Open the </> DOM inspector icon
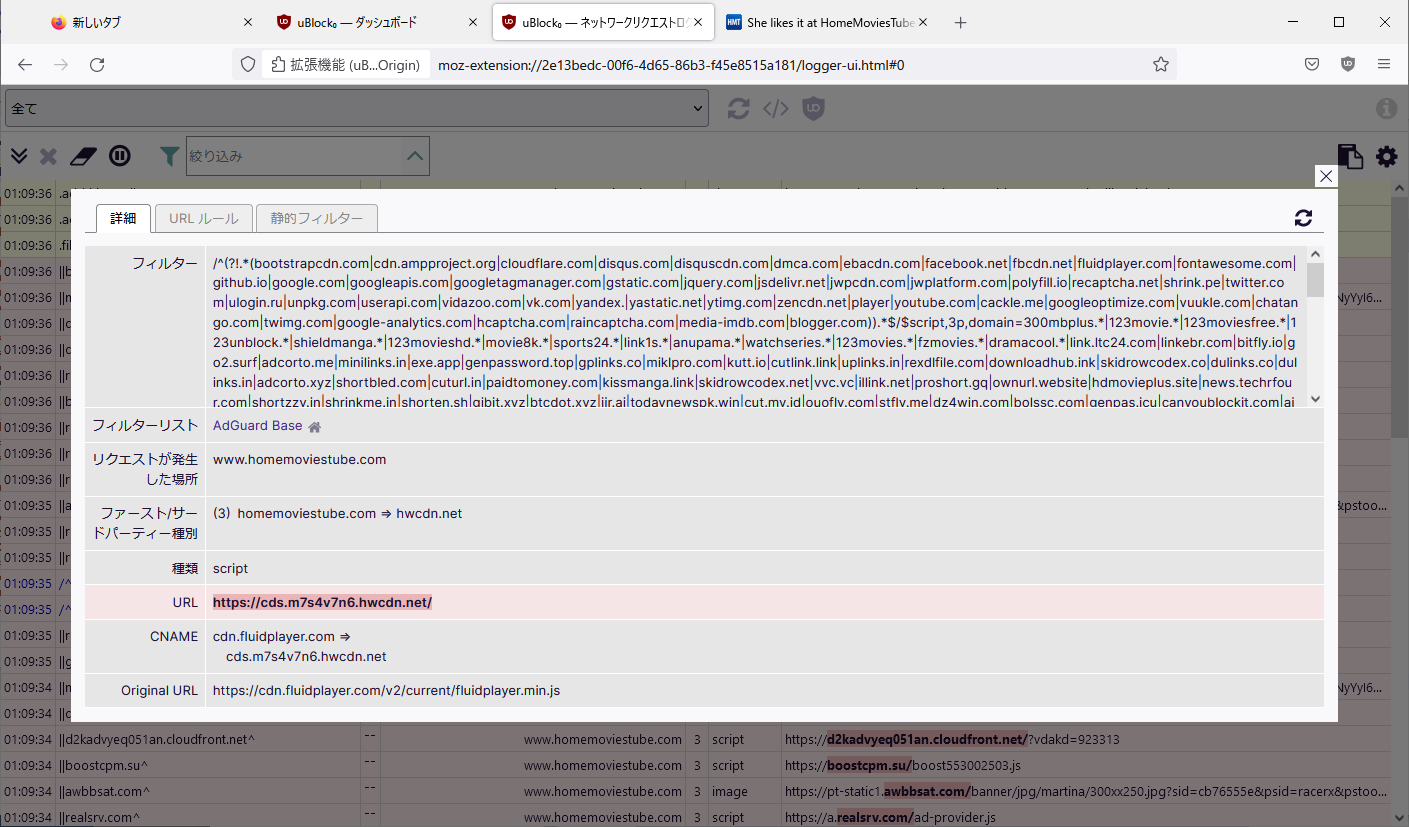 pyautogui.click(x=775, y=108)
